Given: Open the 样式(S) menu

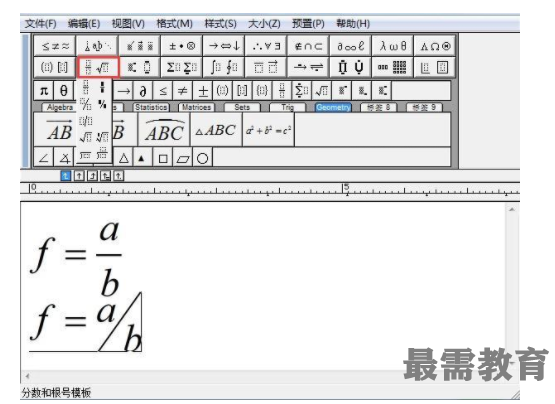Looking at the screenshot, I should (x=221, y=24).
